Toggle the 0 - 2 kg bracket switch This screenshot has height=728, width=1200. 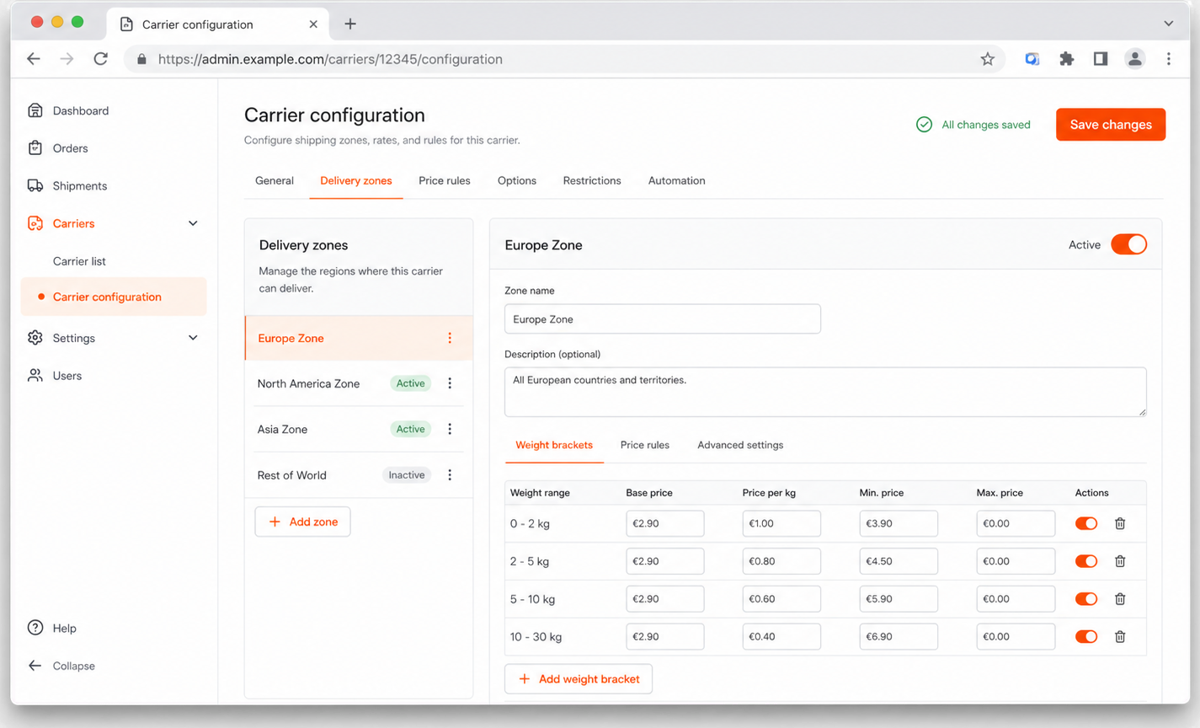1086,524
